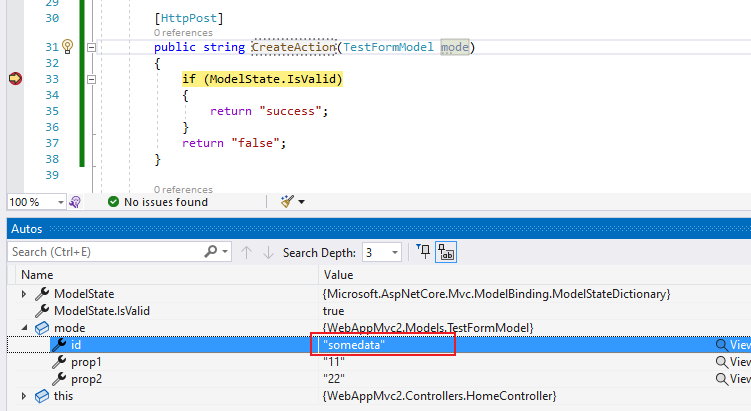Image resolution: width=751 pixels, height=411 pixels.
Task: Click the find previous up arrow
Action: [246, 252]
